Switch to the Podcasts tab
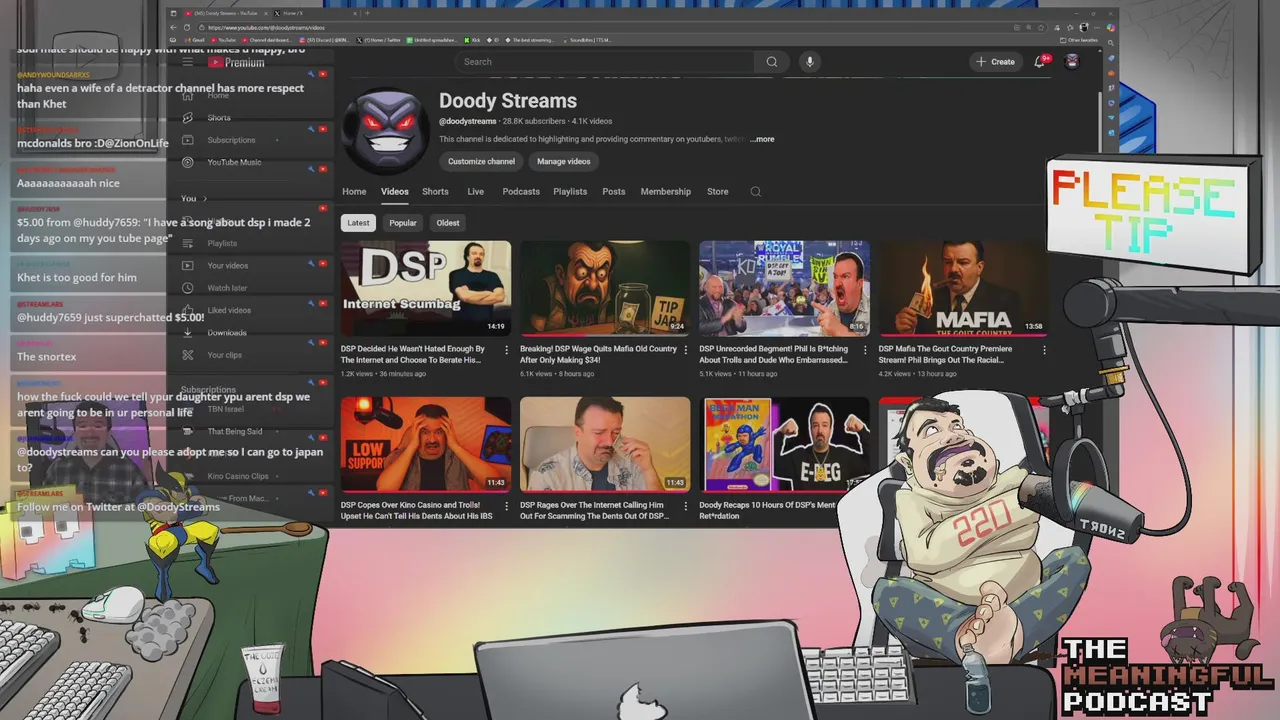Viewport: 1280px width, 720px height. click(521, 192)
